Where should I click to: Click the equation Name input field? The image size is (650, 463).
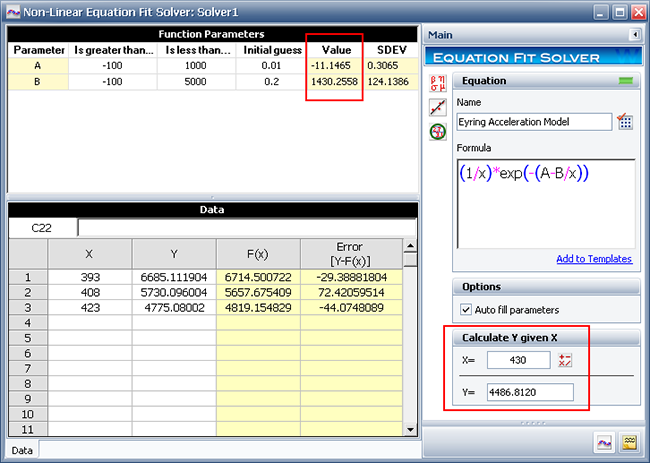tap(533, 122)
